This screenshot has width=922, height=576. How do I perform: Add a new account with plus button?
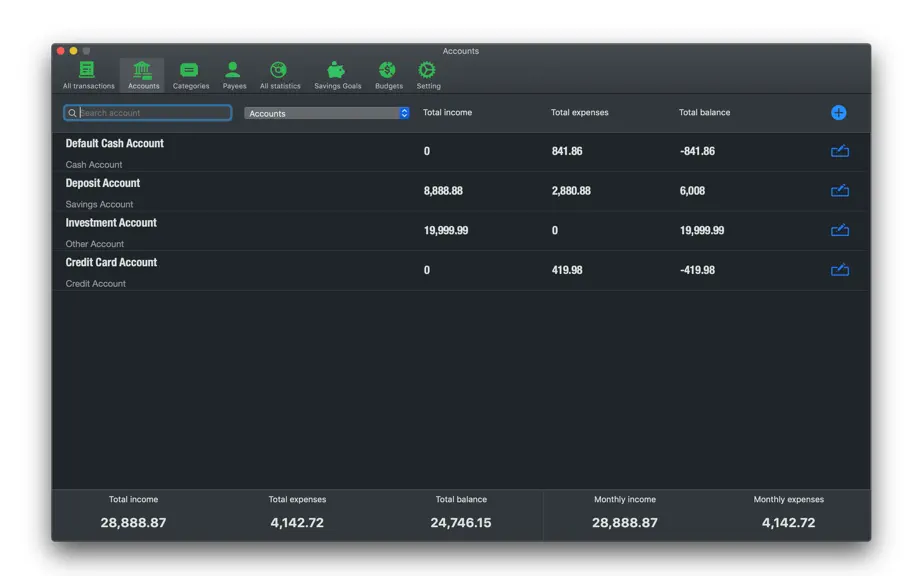(839, 112)
